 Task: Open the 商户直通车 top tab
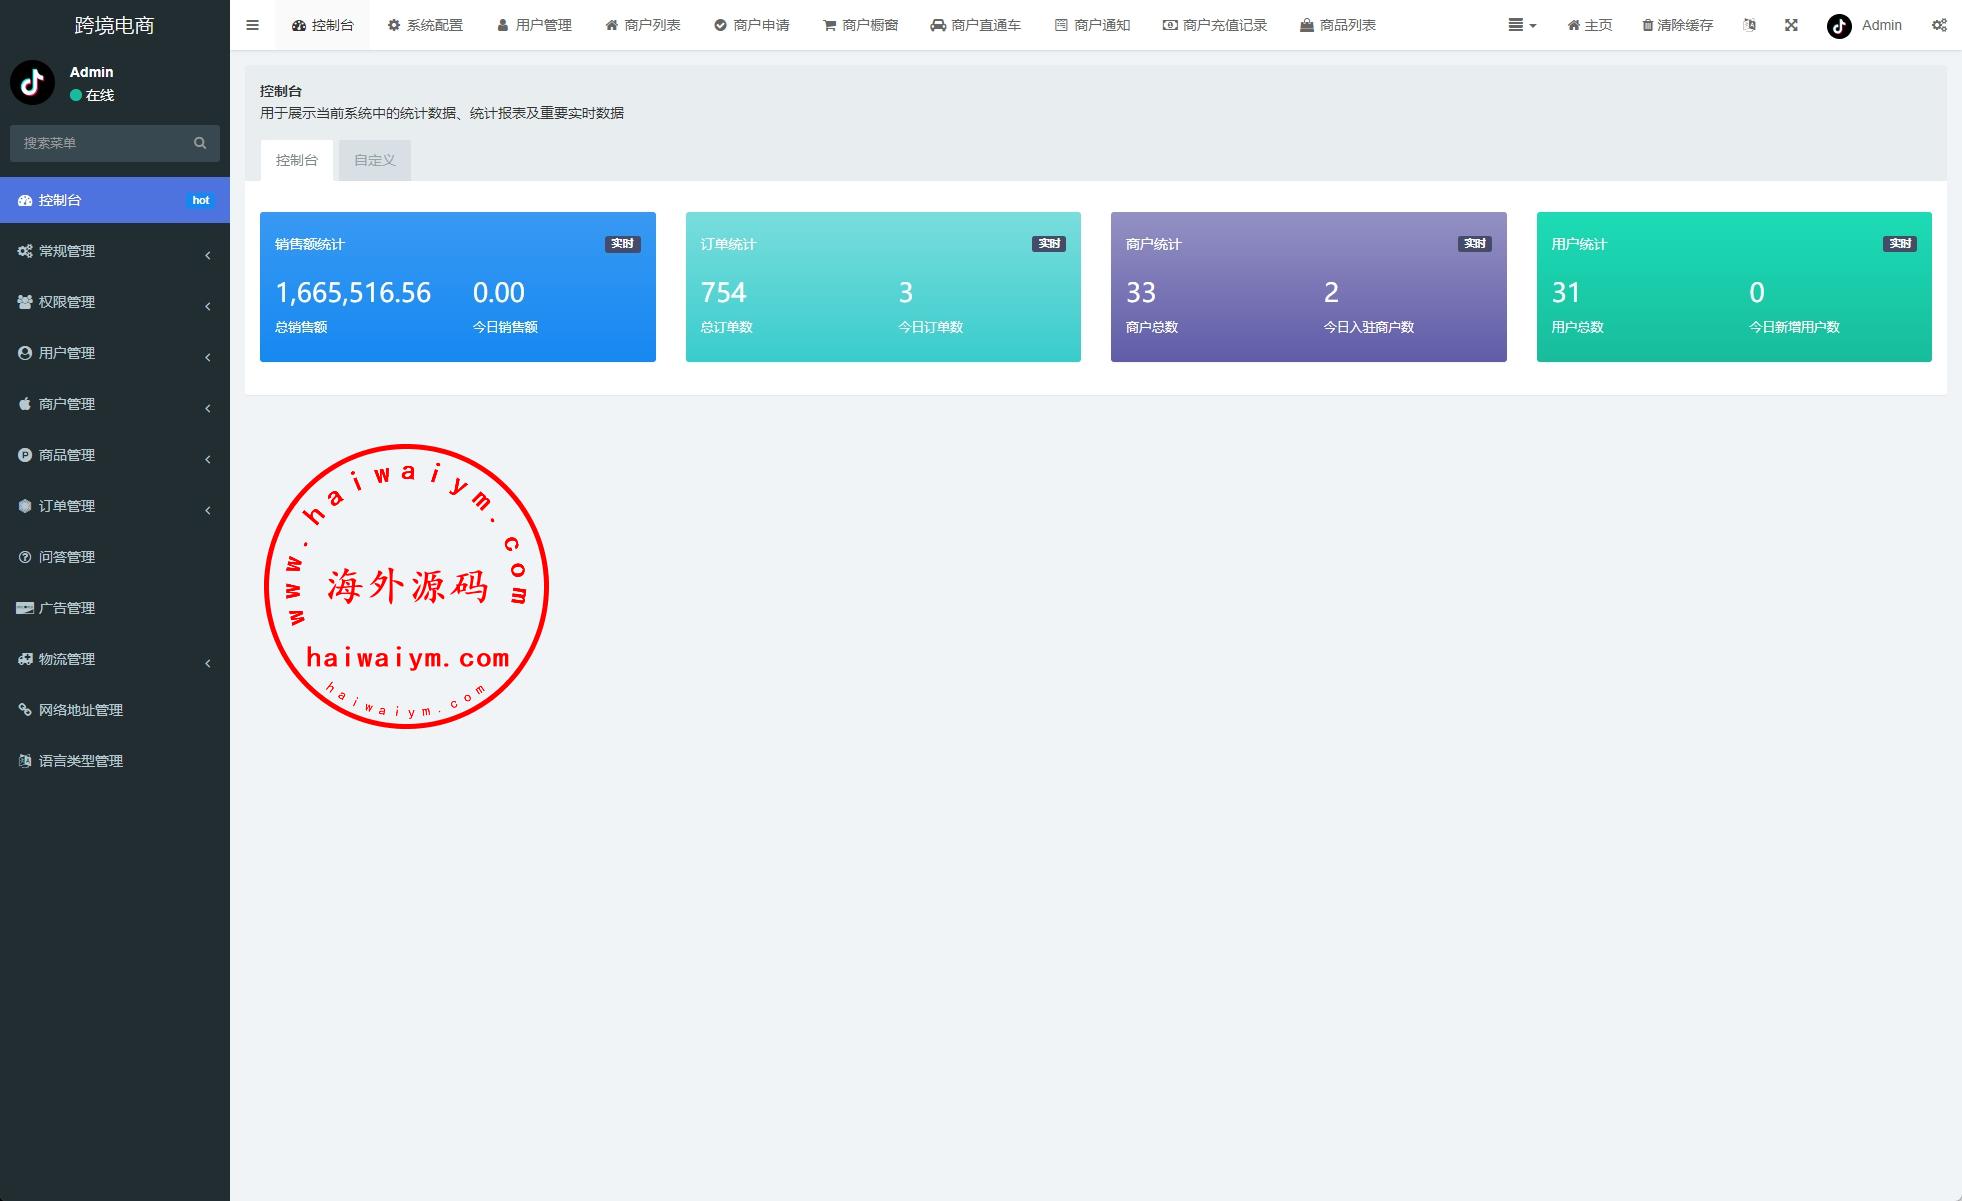point(975,25)
